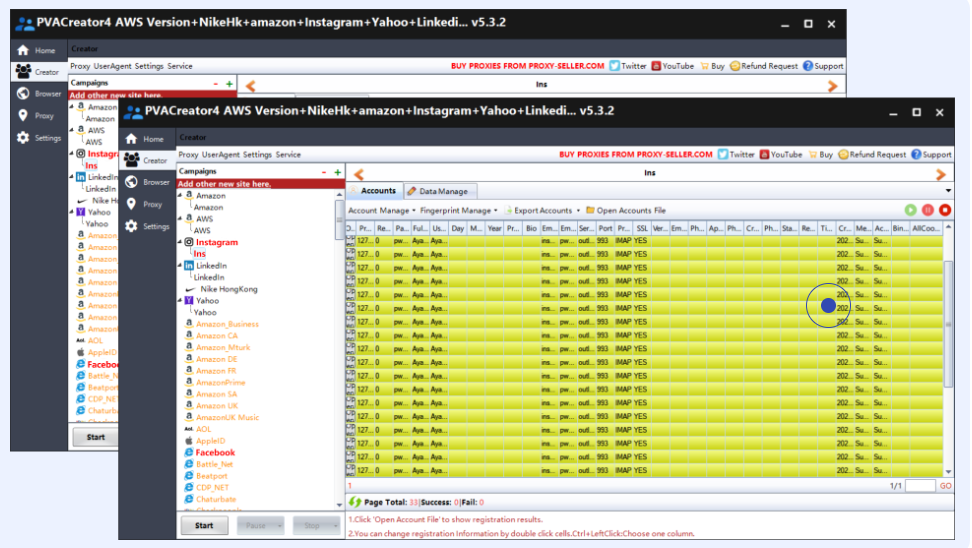Switch to the Accounts tab
Image resolution: width=972 pixels, height=548 pixels.
[x=374, y=191]
